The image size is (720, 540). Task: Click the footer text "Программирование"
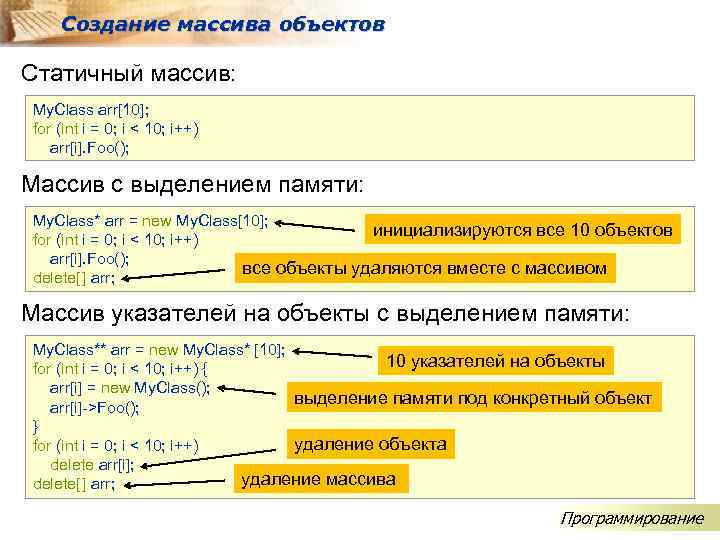pyautogui.click(x=631, y=518)
